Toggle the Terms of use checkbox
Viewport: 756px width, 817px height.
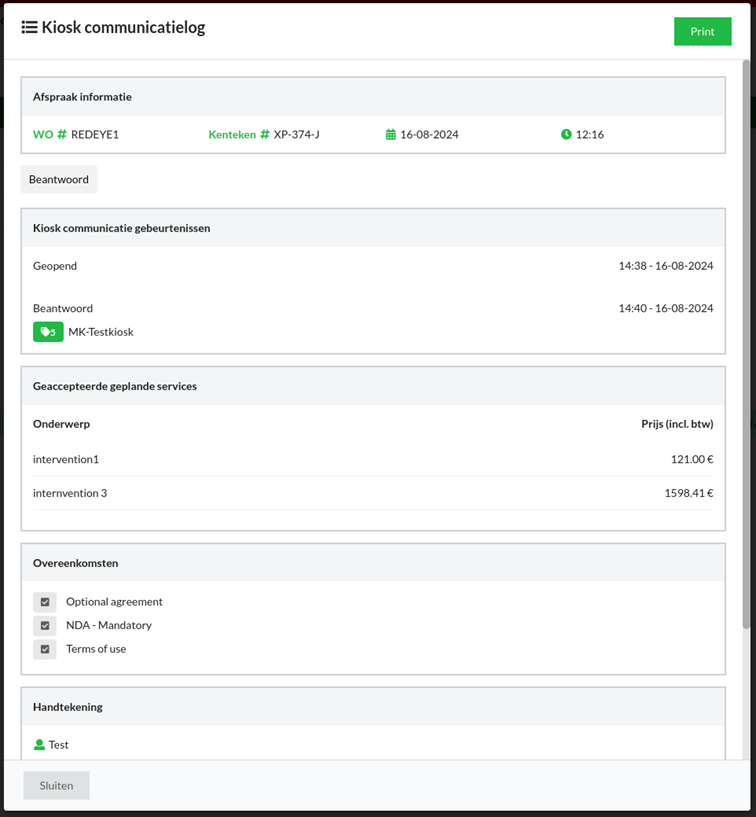[x=45, y=649]
